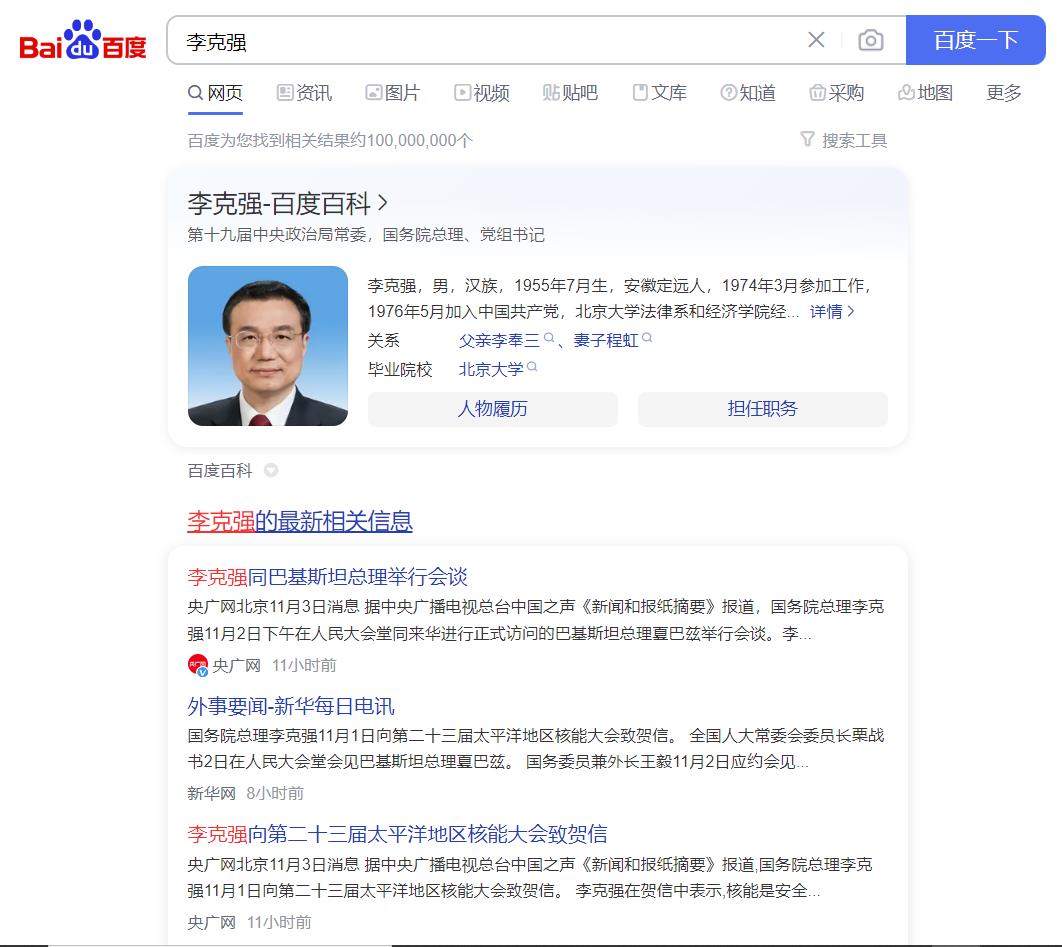Viewport: 1062px width, 947px height.
Task: Click magnifier icon next to 妻子程虹
Action: (647, 337)
